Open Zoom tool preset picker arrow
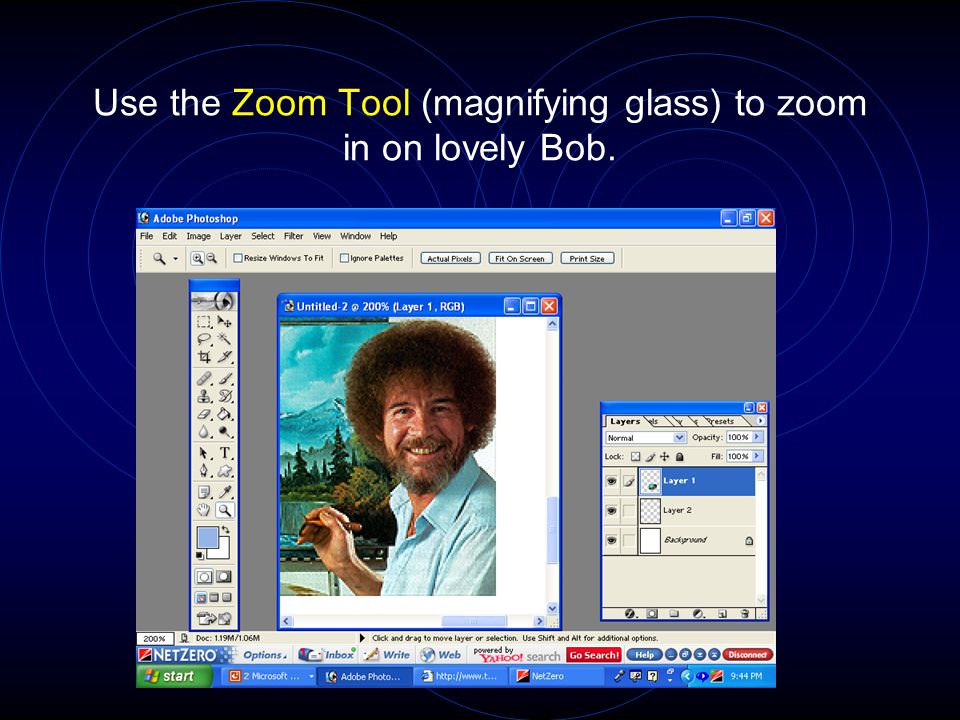The image size is (960, 720). 175,259
